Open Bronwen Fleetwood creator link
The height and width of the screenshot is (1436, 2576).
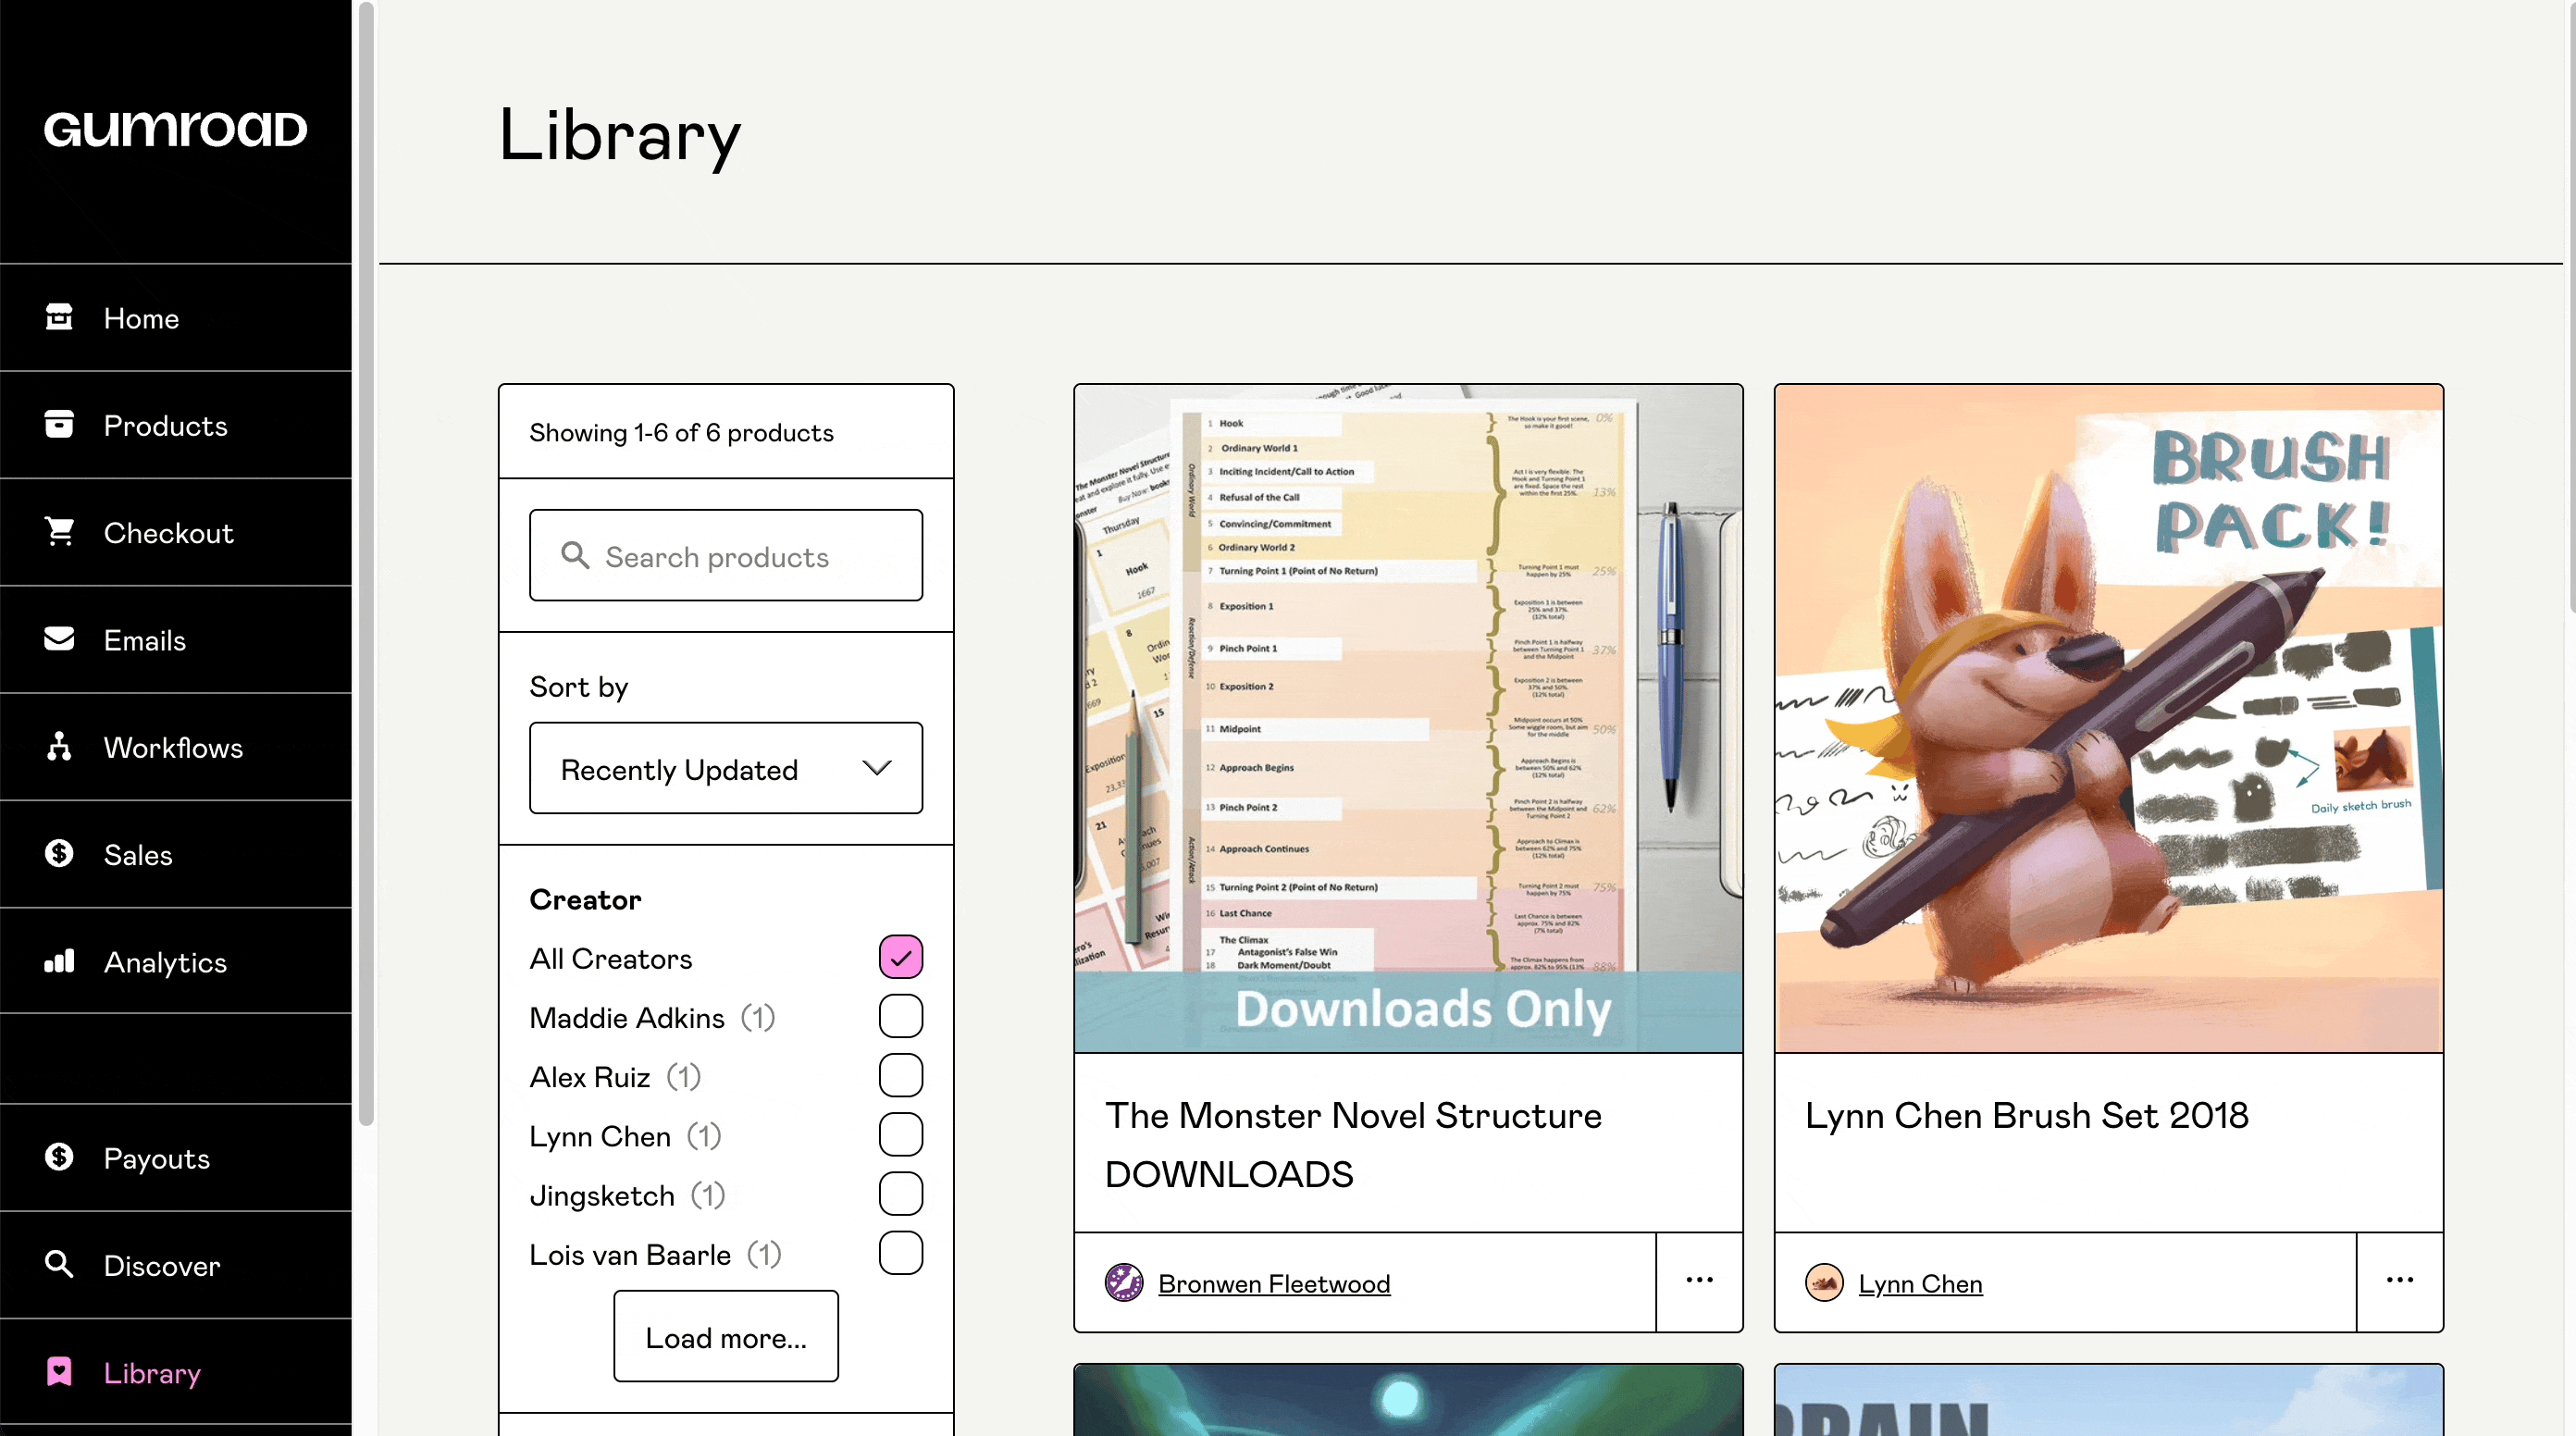(1273, 1283)
